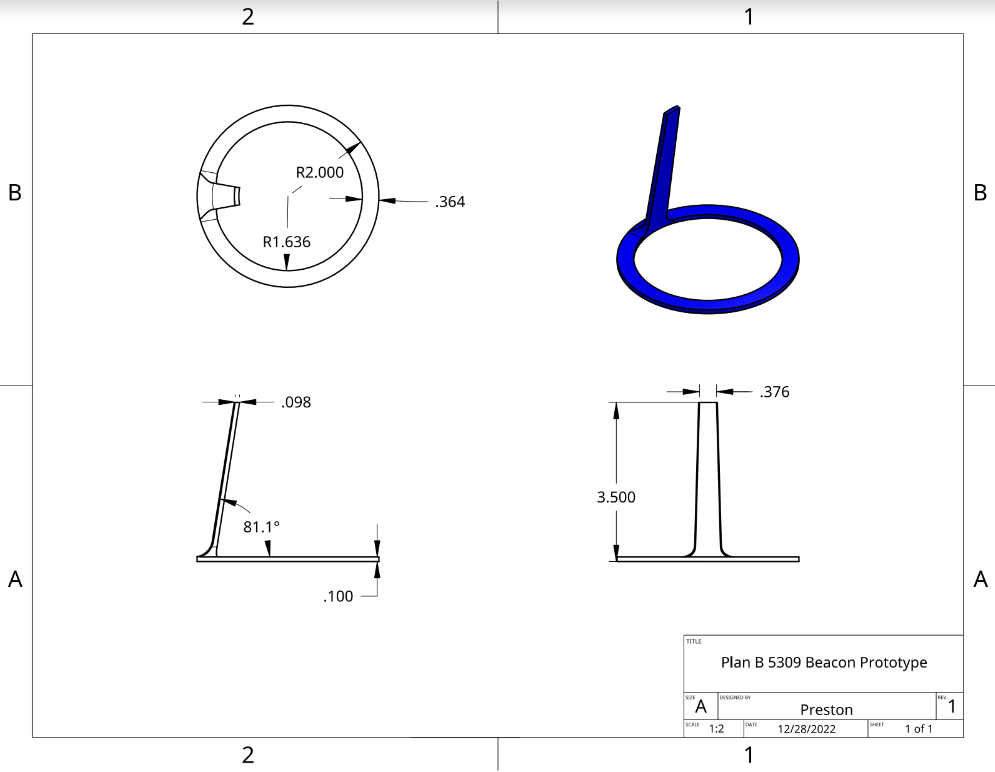Select the .376 width dimension
This screenshot has height=772, width=995.
(x=774, y=392)
